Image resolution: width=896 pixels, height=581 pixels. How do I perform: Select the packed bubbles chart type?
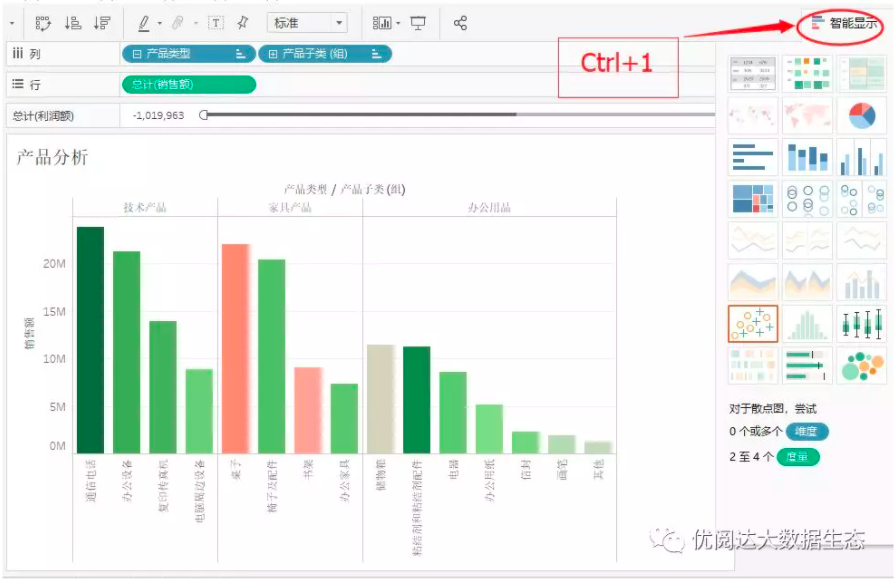pyautogui.click(x=862, y=366)
